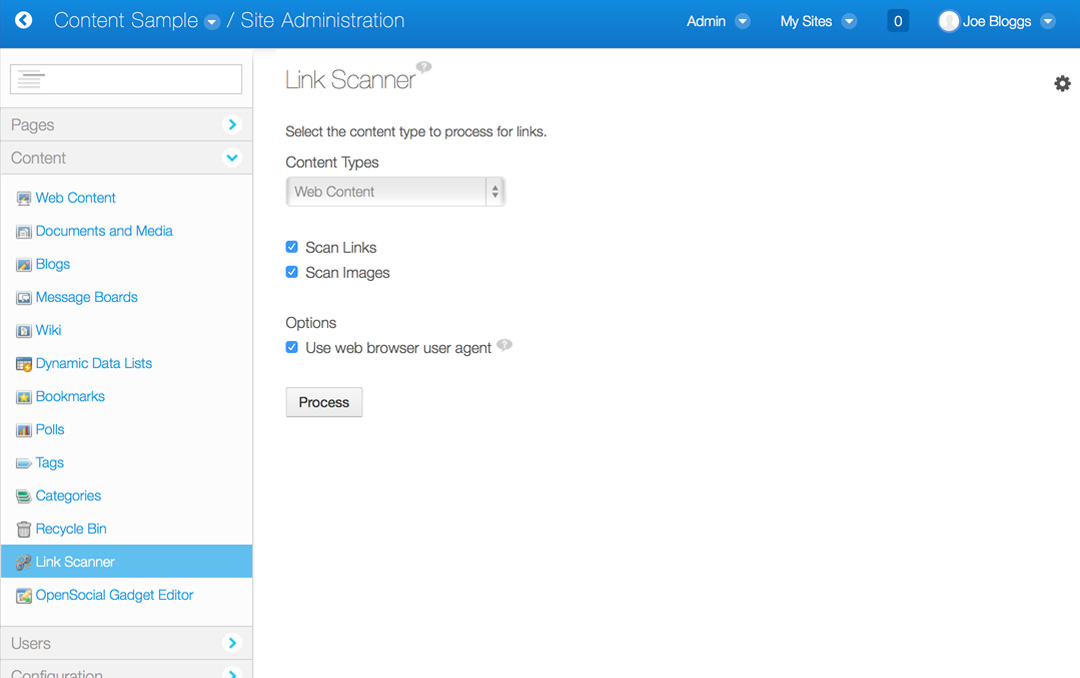Click the Link Scanner title help icon
Image resolution: width=1080 pixels, height=678 pixels.
[x=424, y=67]
